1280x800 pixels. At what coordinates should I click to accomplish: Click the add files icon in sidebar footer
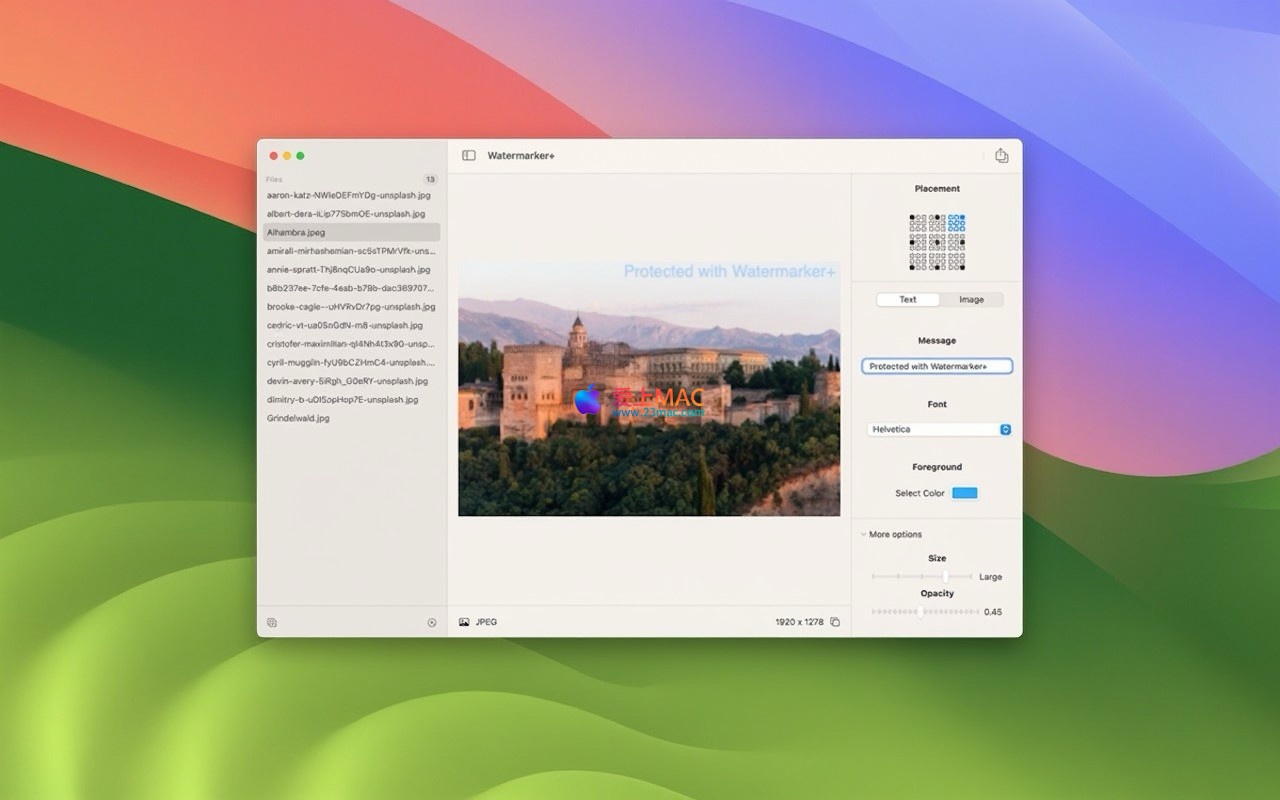[x=272, y=622]
